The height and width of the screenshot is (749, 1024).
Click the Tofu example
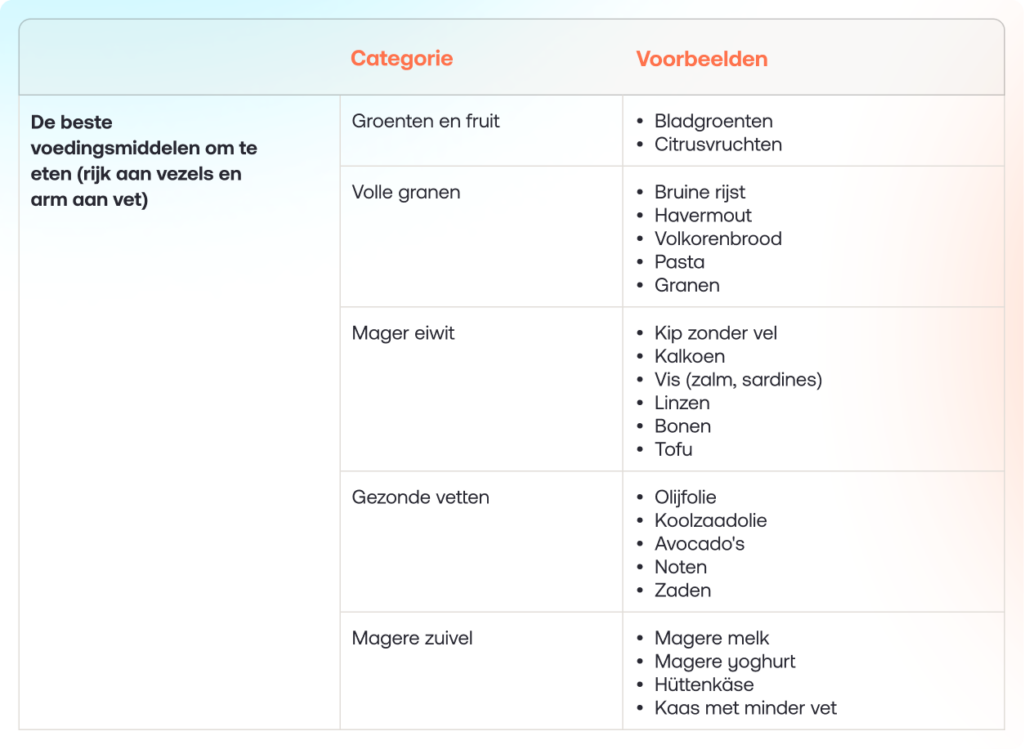pyautogui.click(x=673, y=449)
